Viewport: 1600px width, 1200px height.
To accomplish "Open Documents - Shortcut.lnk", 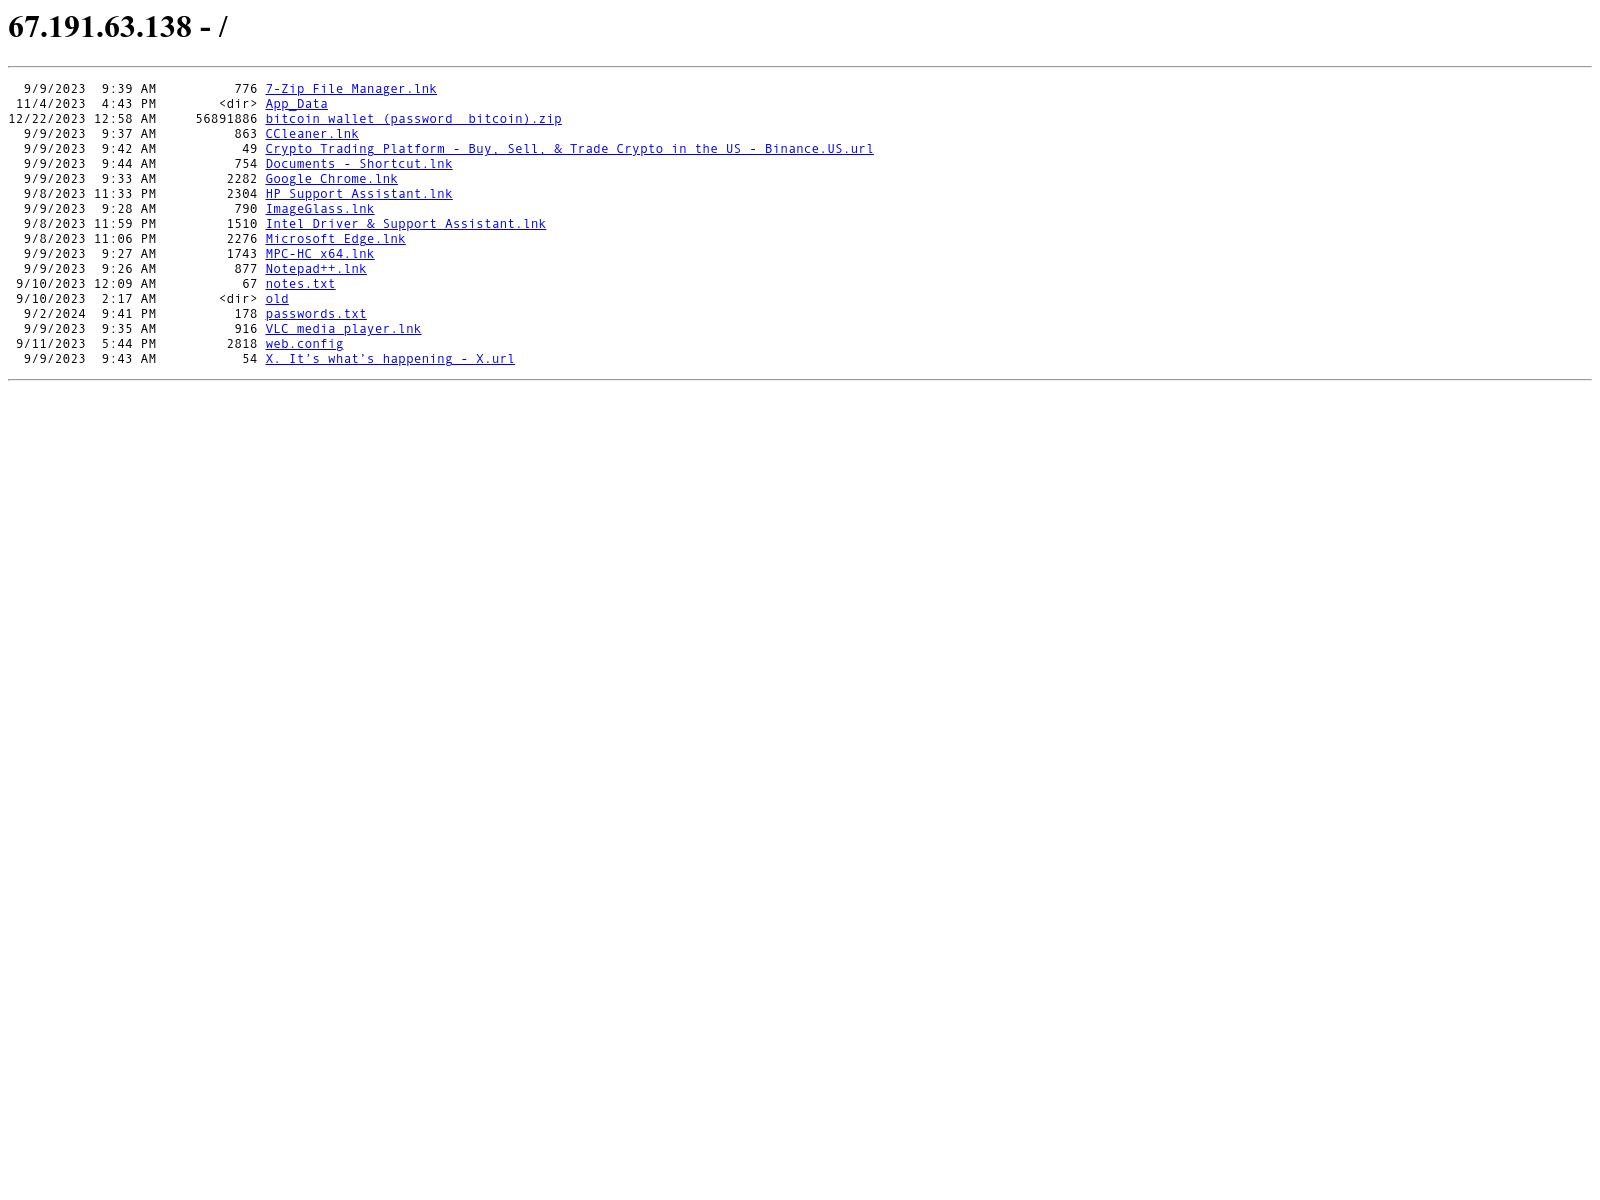I will (x=359, y=164).
